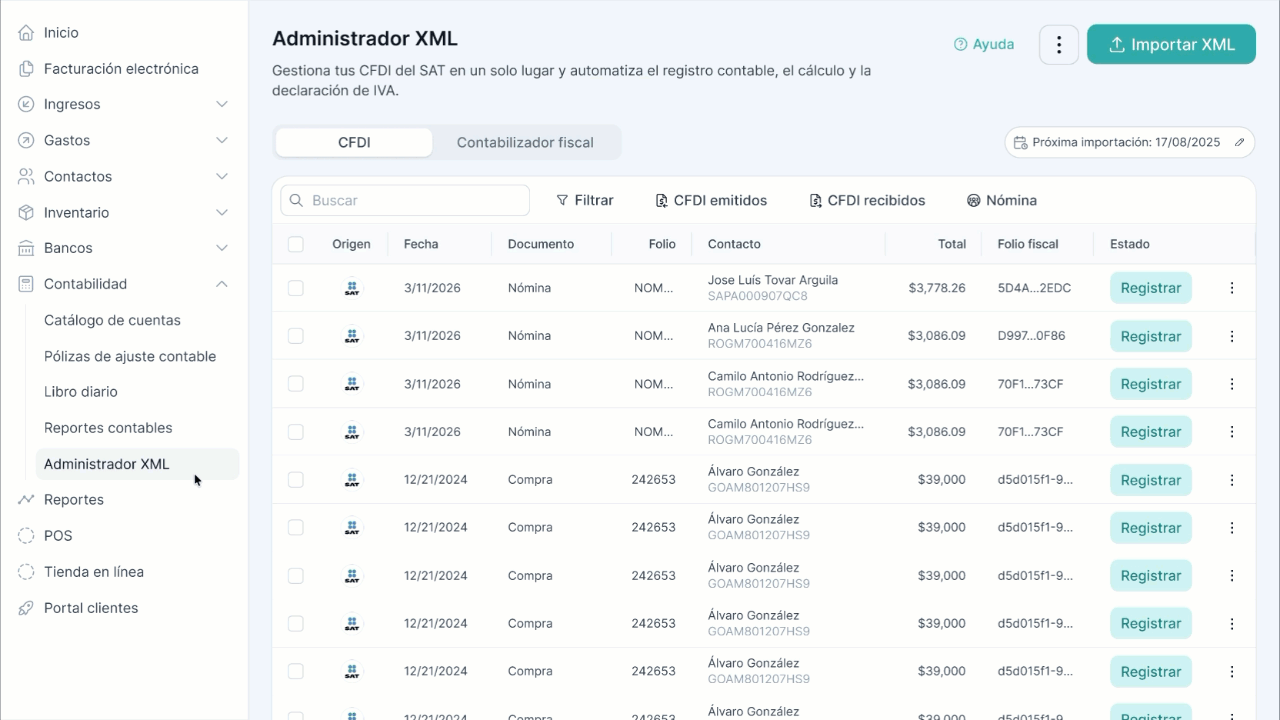Expand the Contactos menu chevron
Image resolution: width=1280 pixels, height=720 pixels.
(222, 176)
